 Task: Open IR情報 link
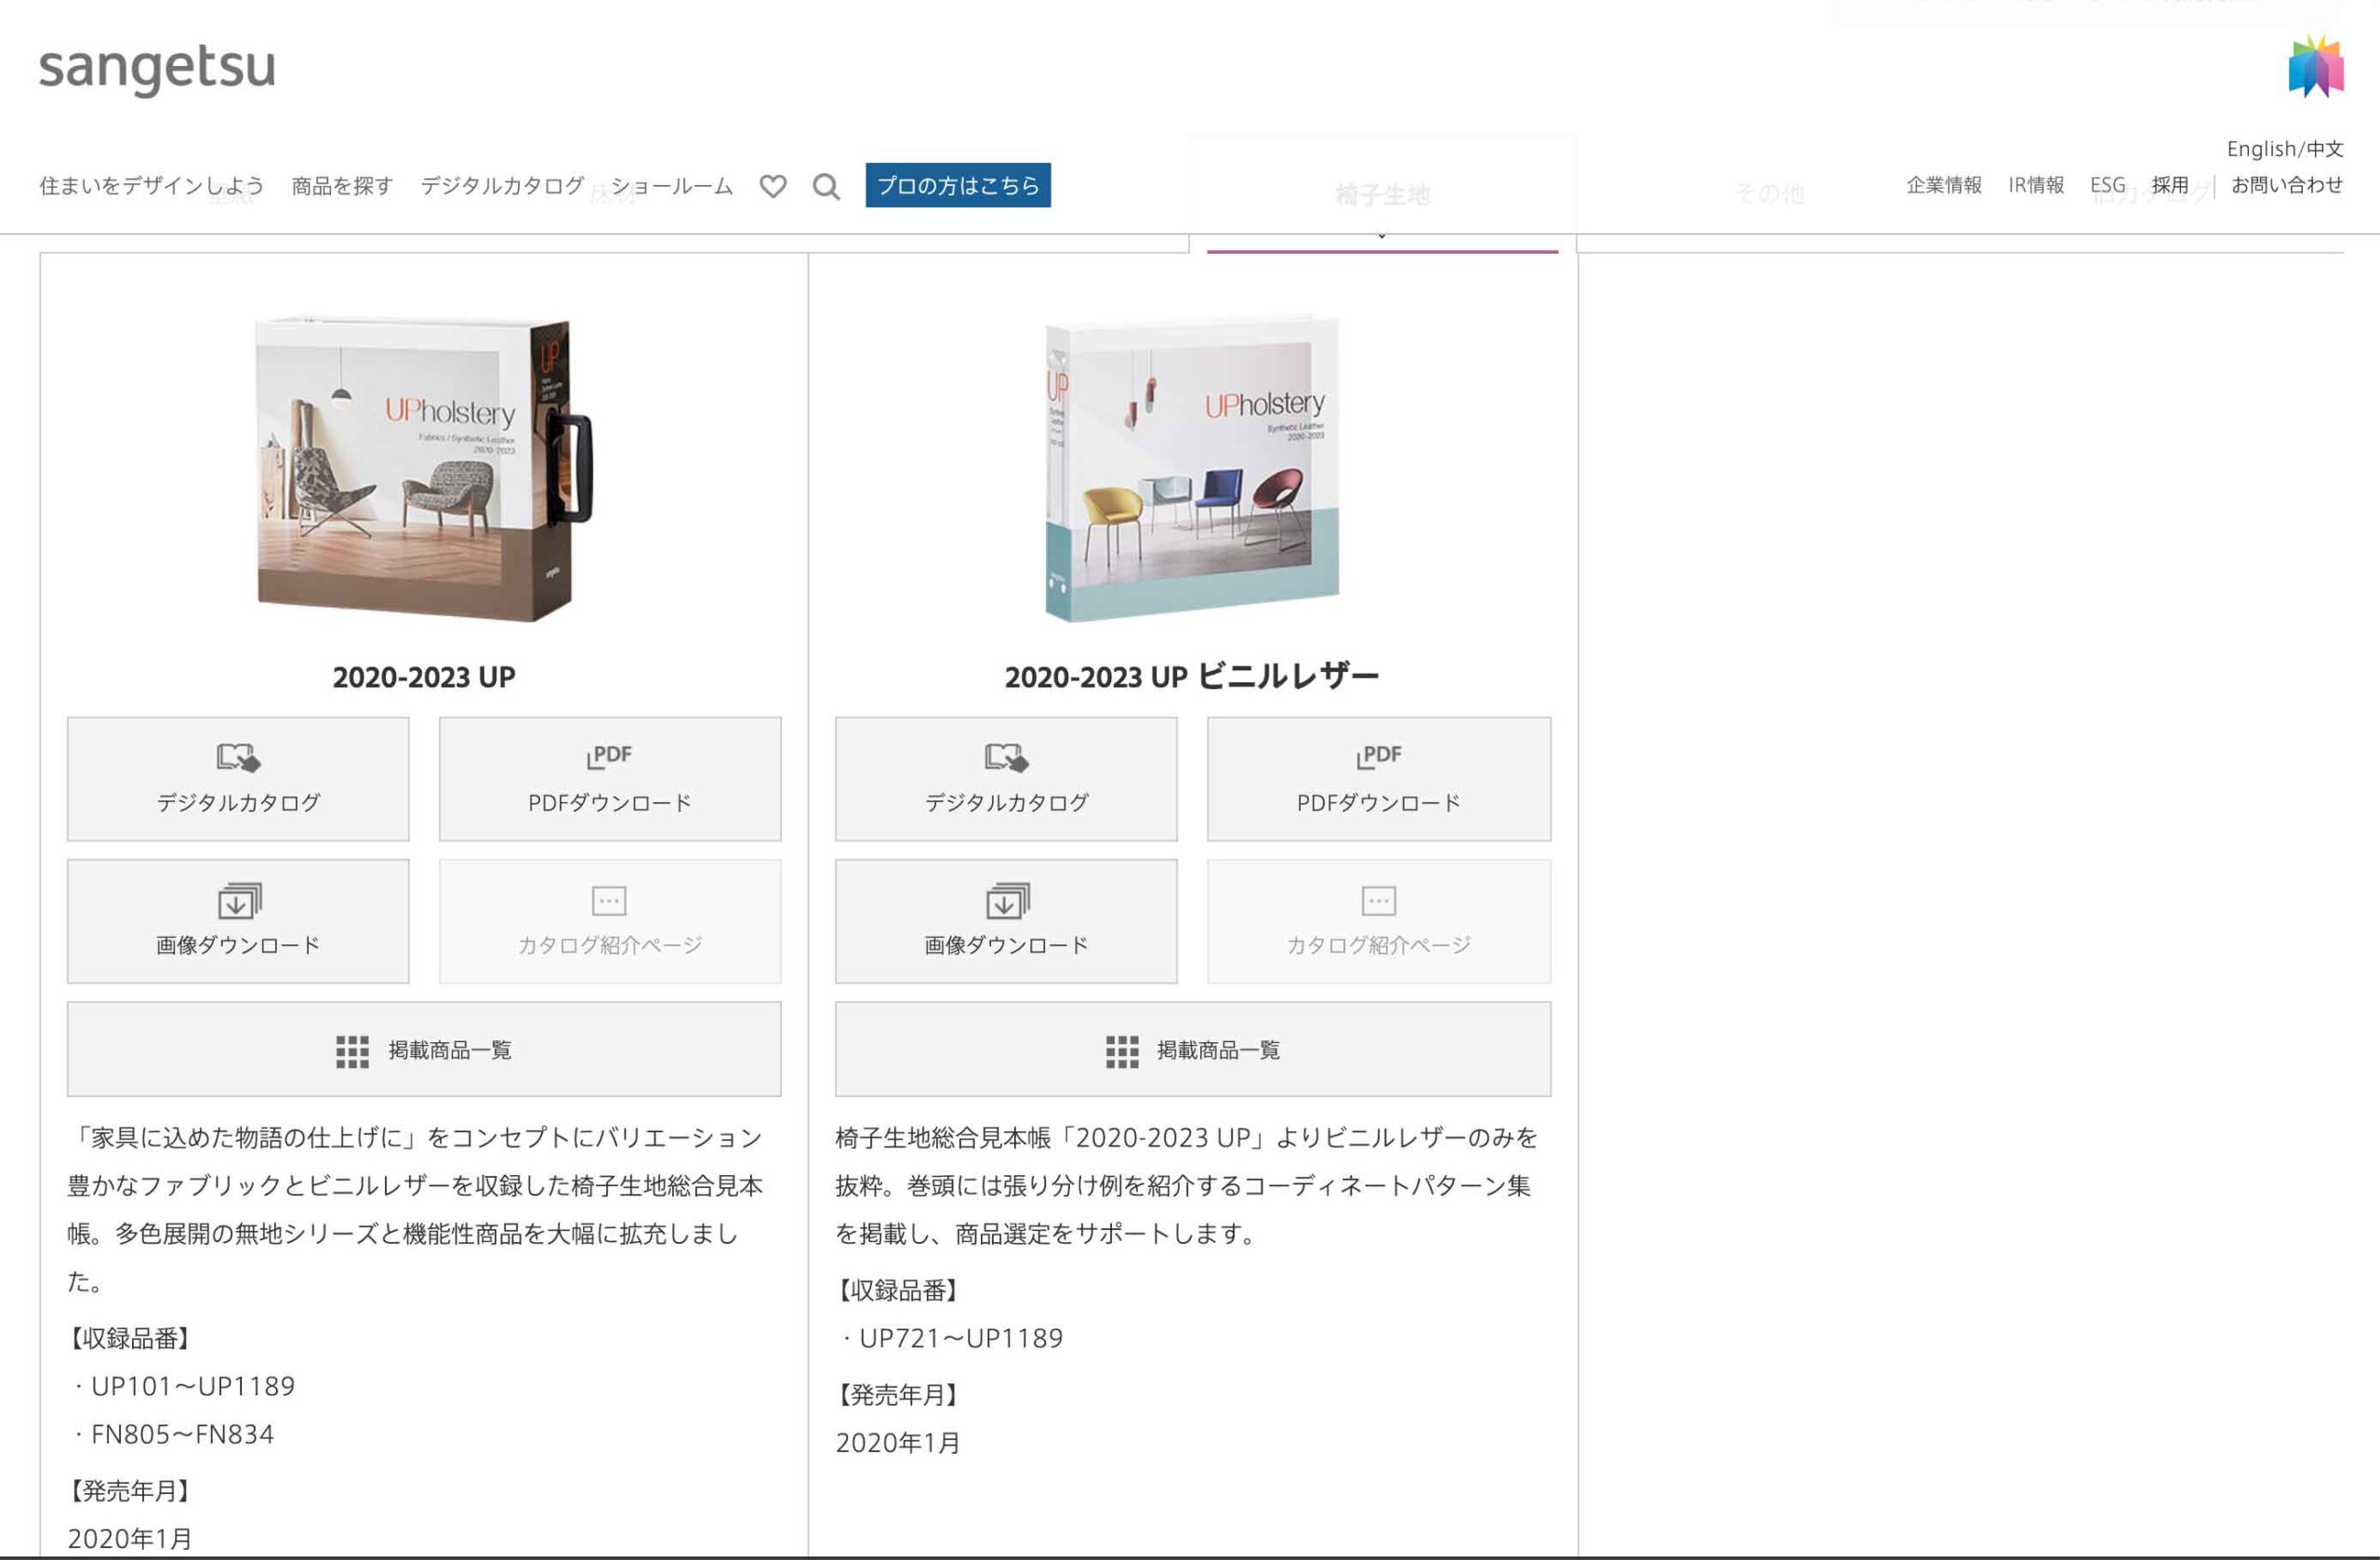coord(2036,185)
